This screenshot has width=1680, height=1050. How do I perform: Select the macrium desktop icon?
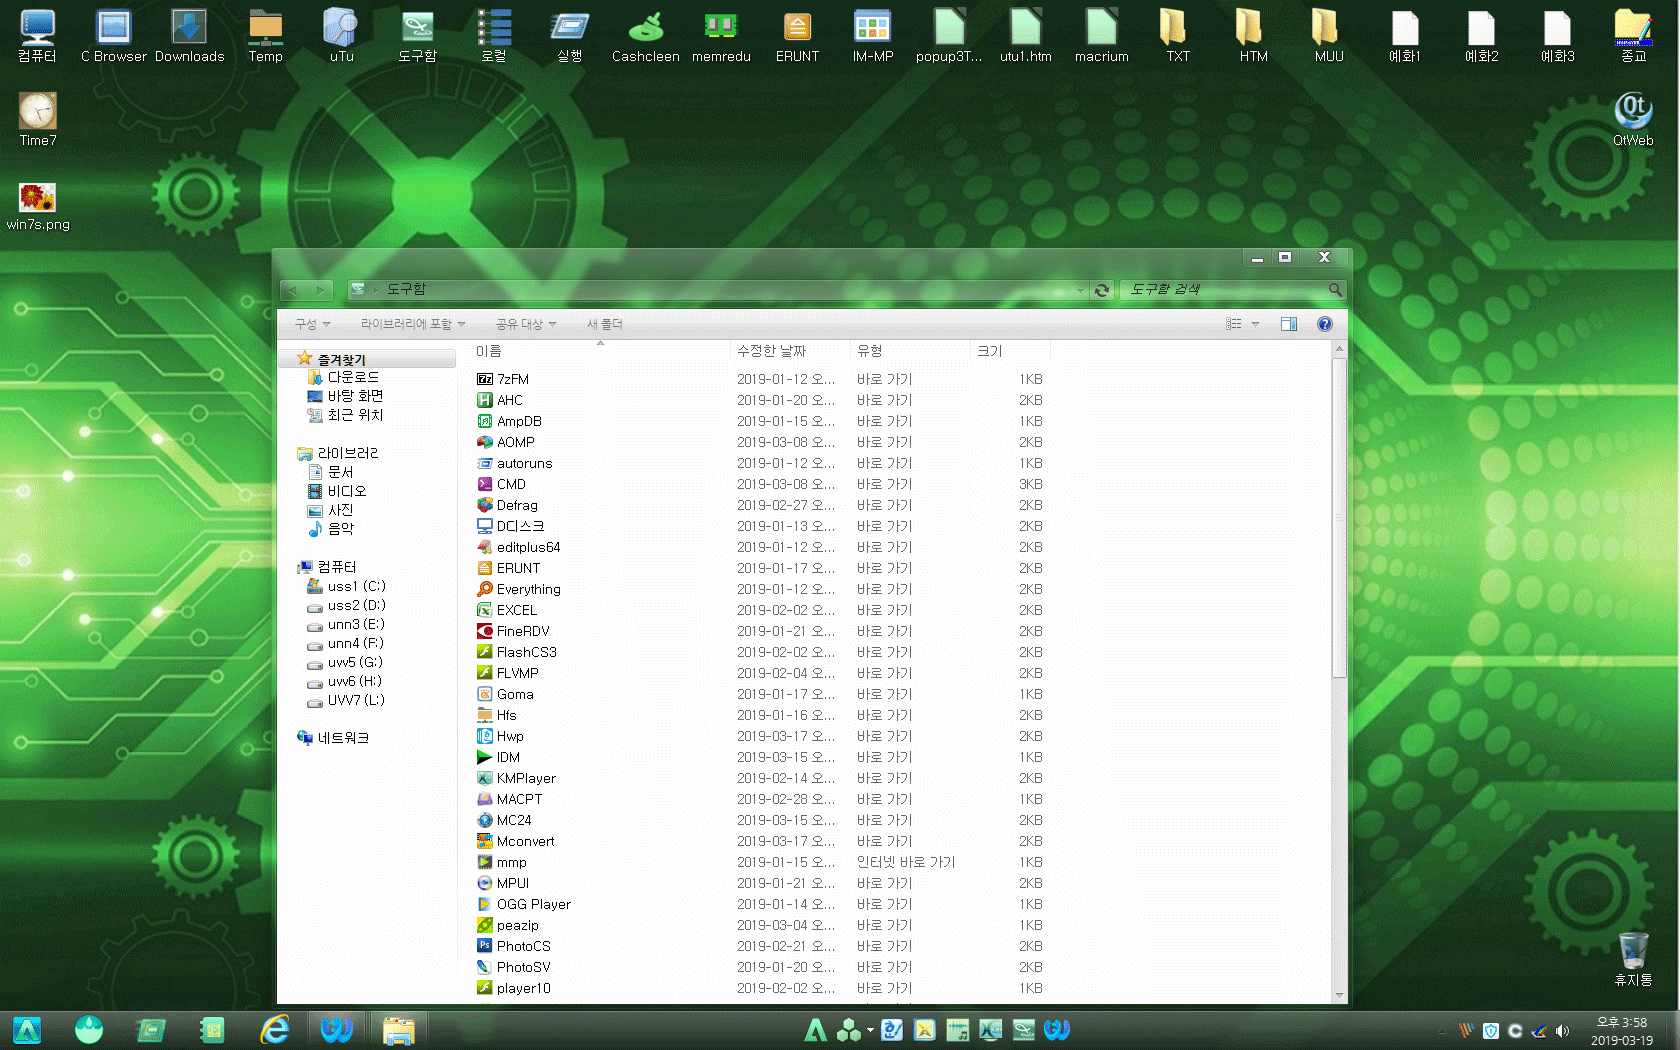[1101, 37]
